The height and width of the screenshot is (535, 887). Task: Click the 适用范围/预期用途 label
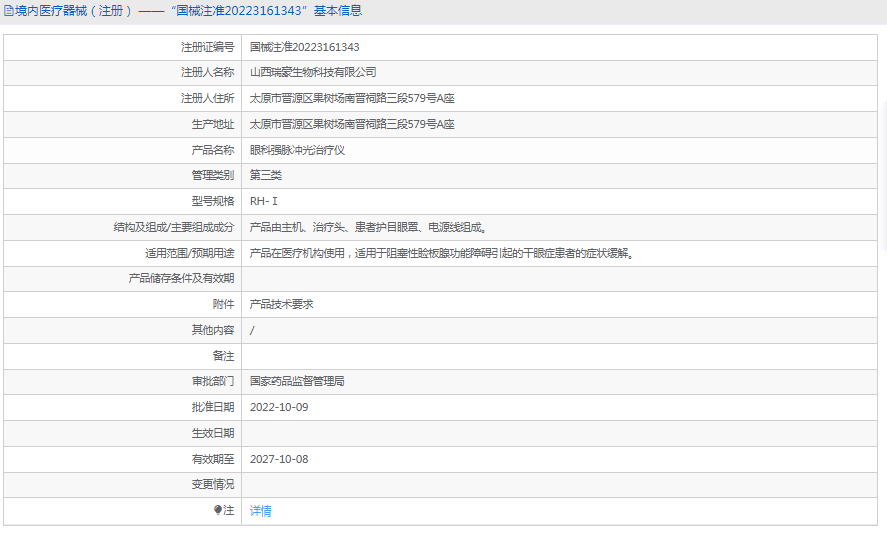[190, 253]
